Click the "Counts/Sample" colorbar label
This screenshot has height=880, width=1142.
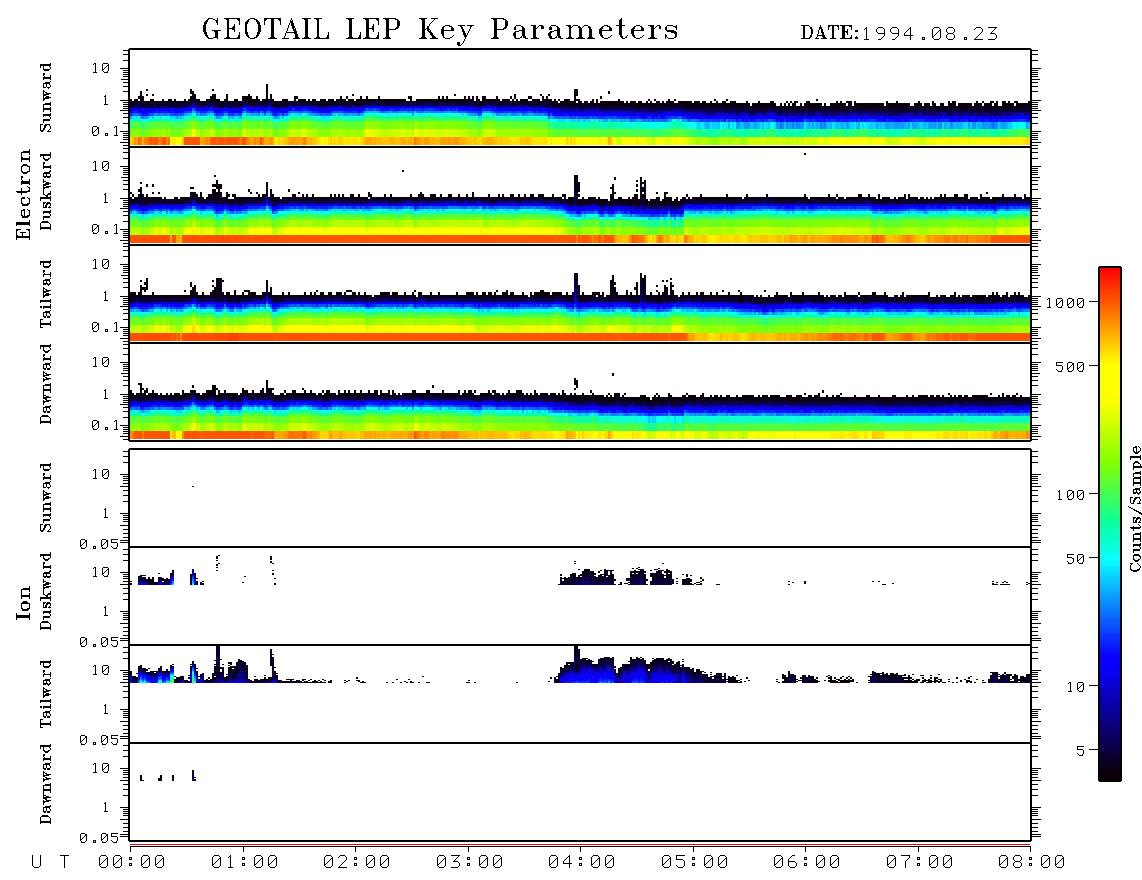(x=1134, y=508)
